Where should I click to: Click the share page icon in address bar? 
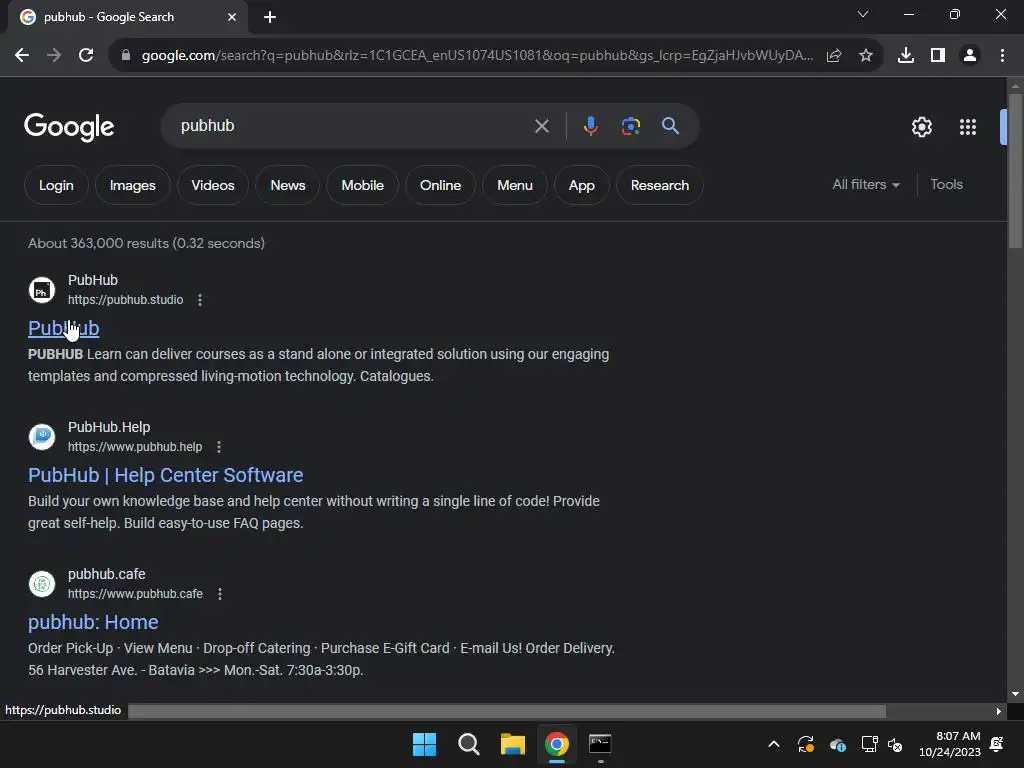834,56
